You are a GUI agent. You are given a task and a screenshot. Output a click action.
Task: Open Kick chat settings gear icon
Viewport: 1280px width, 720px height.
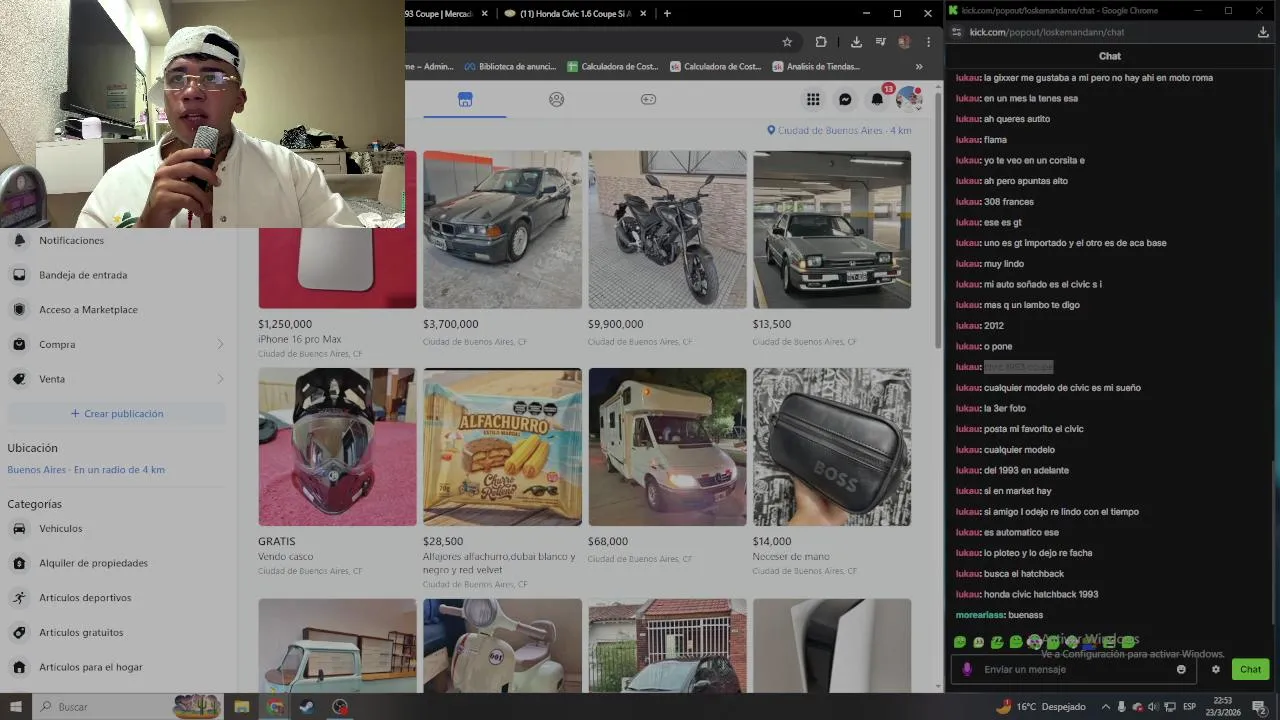click(x=1216, y=669)
